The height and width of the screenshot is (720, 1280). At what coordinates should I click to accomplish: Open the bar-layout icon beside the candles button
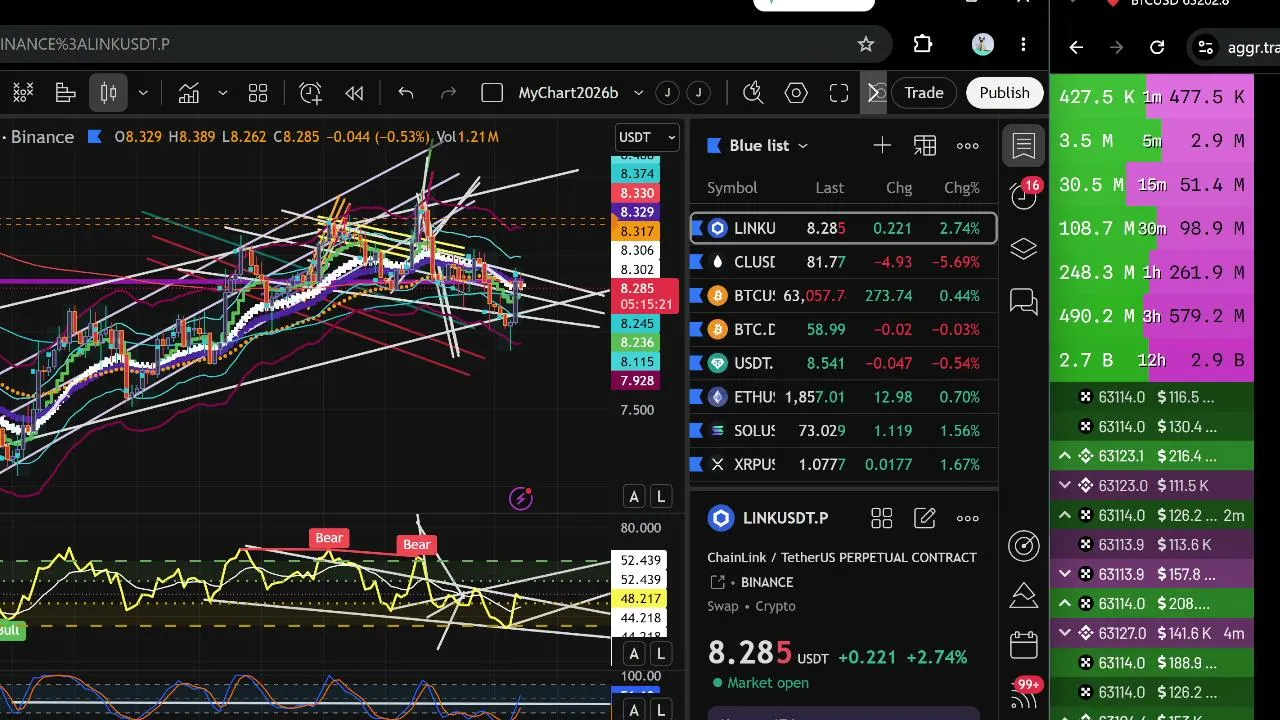pyautogui.click(x=66, y=93)
